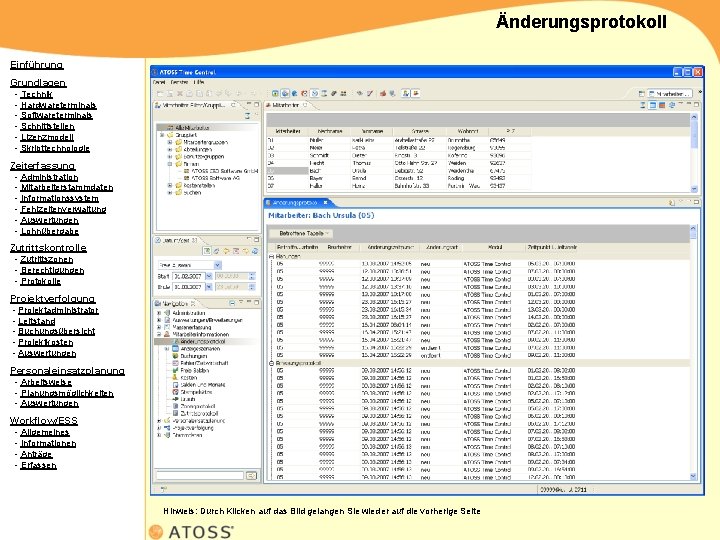Select the Bayer Bernd row in employee table
720x540 pixels.
pyautogui.click(x=399, y=178)
